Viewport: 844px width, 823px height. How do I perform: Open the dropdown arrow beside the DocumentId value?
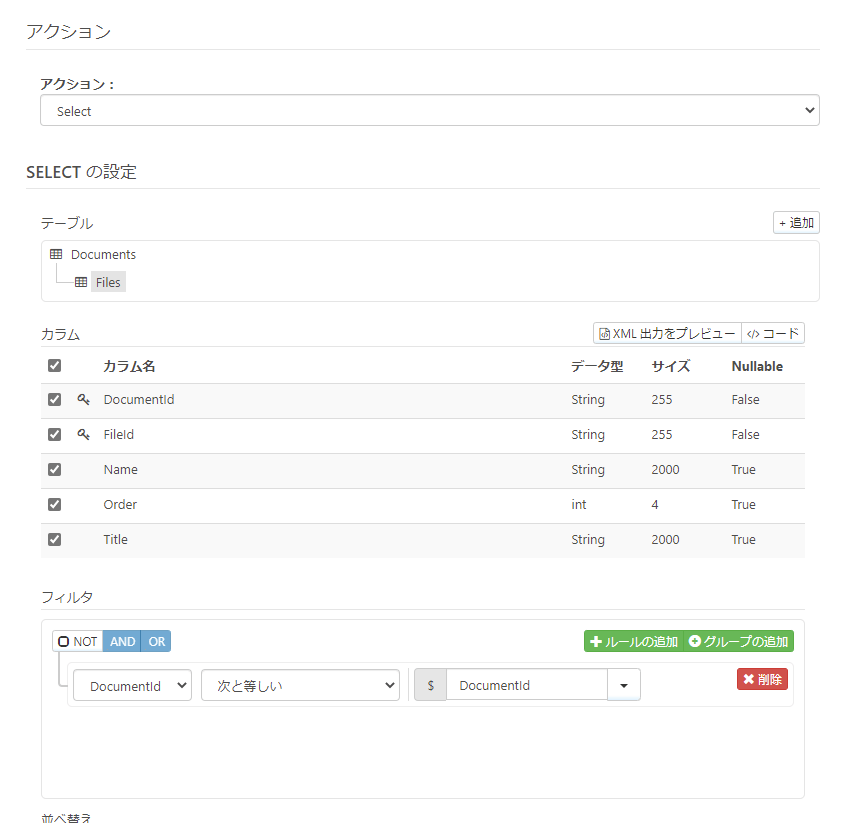point(623,685)
